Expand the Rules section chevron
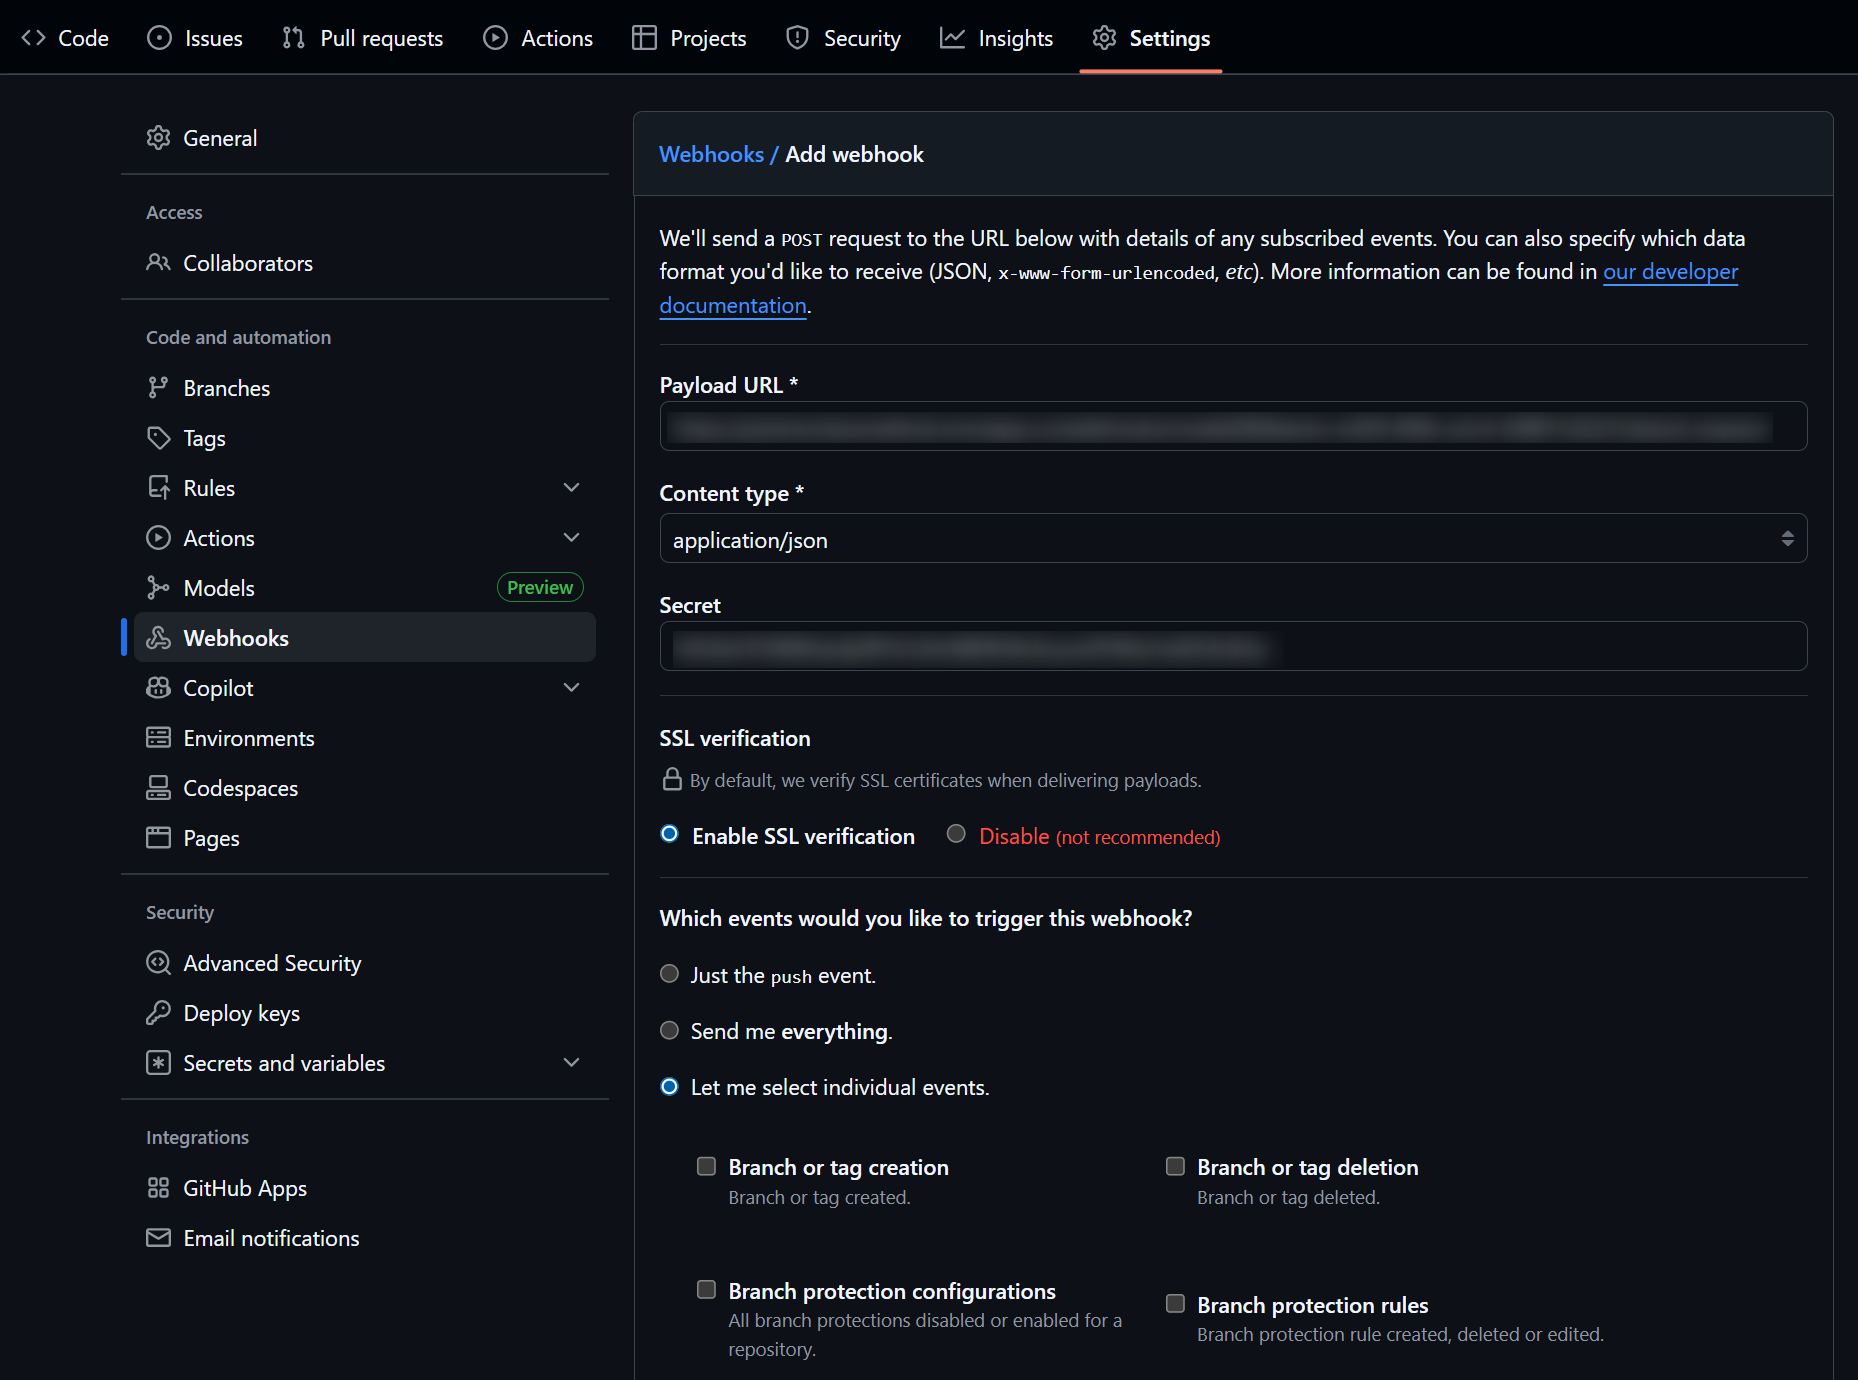This screenshot has height=1380, width=1858. [x=572, y=488]
